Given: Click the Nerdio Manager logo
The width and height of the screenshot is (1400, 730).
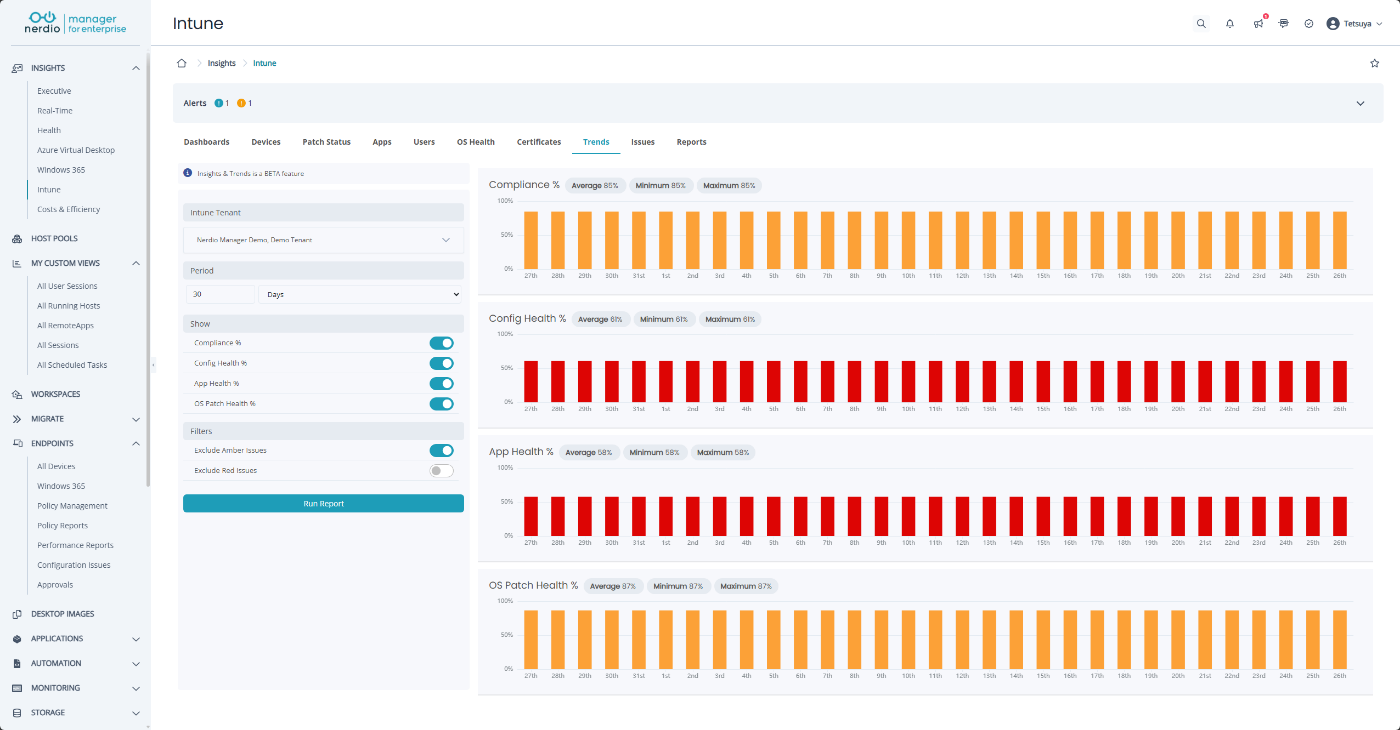Looking at the screenshot, I should (76, 23).
